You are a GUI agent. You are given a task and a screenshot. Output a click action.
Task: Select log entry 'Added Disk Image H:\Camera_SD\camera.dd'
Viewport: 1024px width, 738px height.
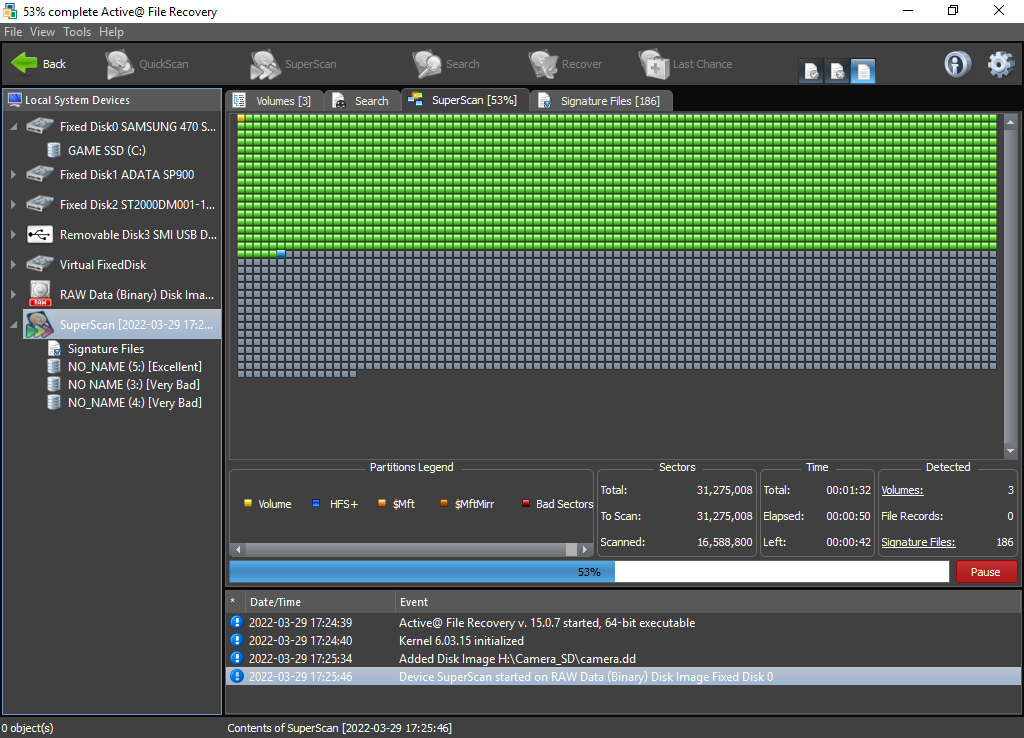624,658
